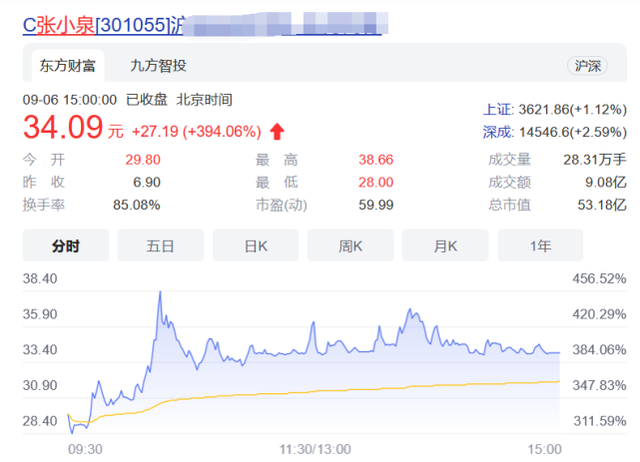Show the 周K candlestick chart
This screenshot has height=462, width=640.
pos(350,246)
